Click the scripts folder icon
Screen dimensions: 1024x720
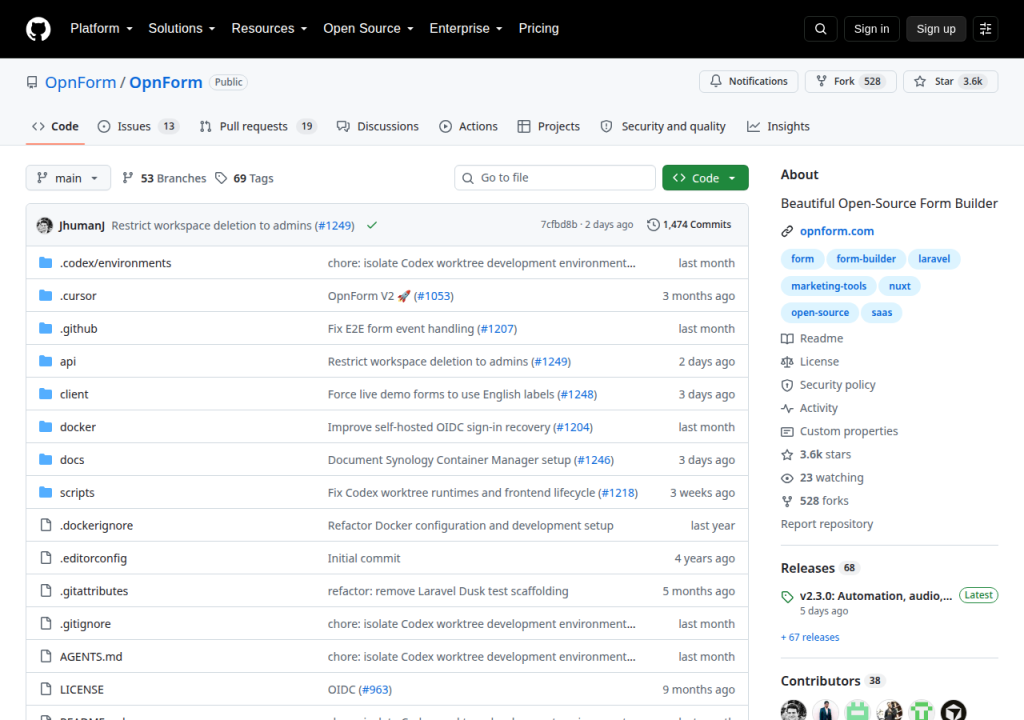coord(46,492)
